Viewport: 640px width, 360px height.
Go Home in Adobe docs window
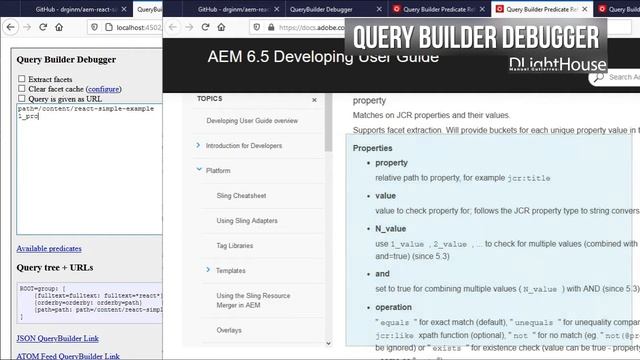pyautogui.click(x=221, y=27)
